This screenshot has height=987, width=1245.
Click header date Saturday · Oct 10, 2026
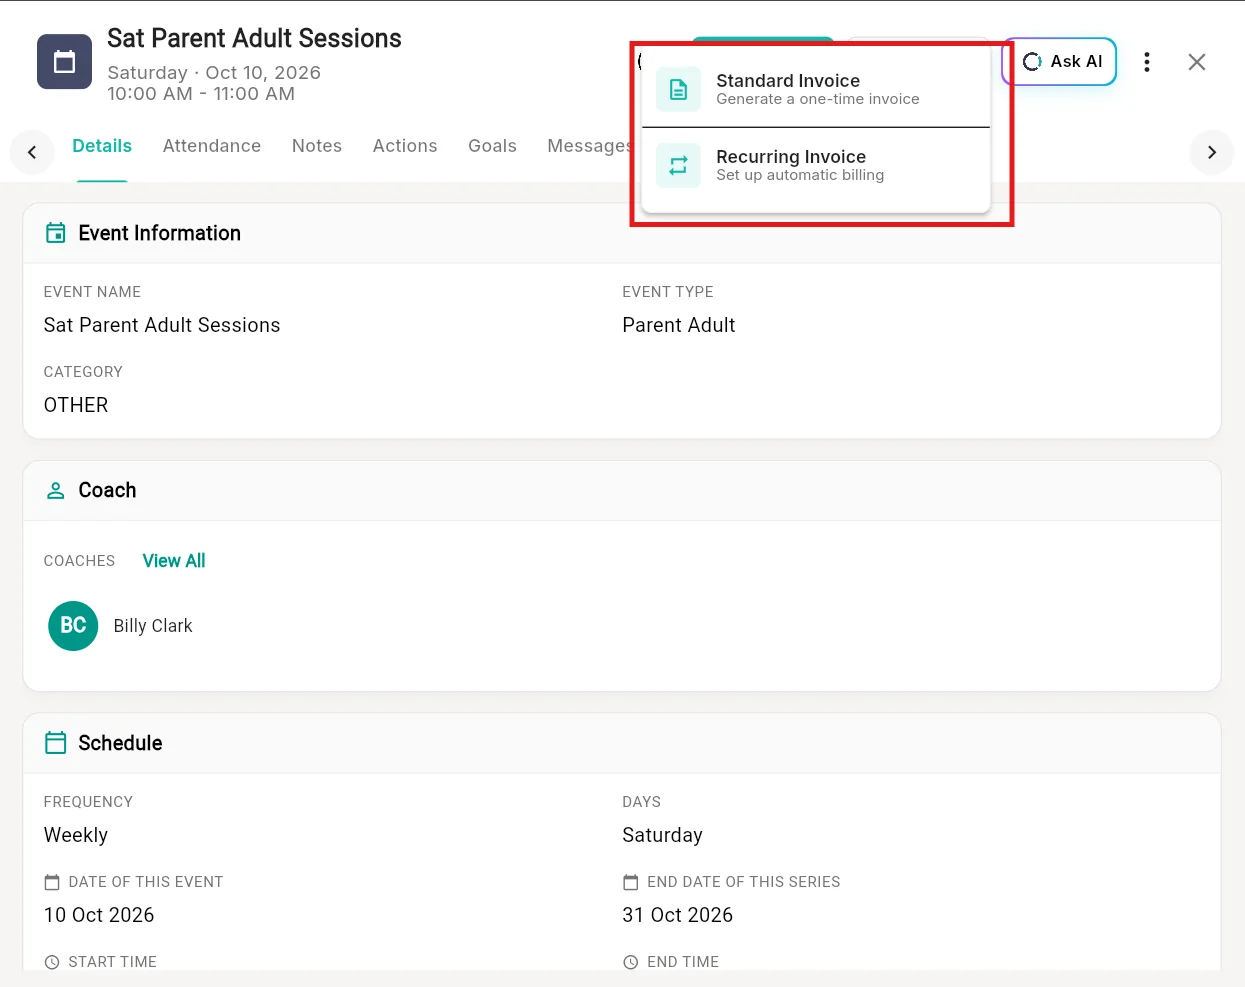click(x=214, y=73)
